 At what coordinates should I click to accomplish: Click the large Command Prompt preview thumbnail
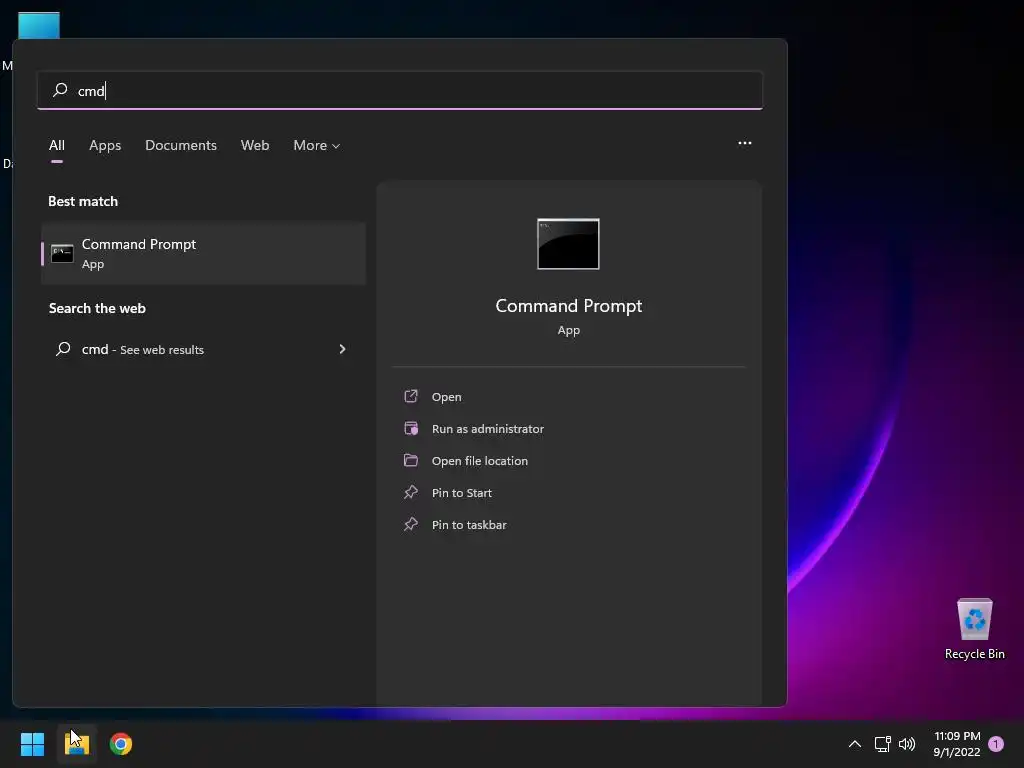[x=568, y=244]
